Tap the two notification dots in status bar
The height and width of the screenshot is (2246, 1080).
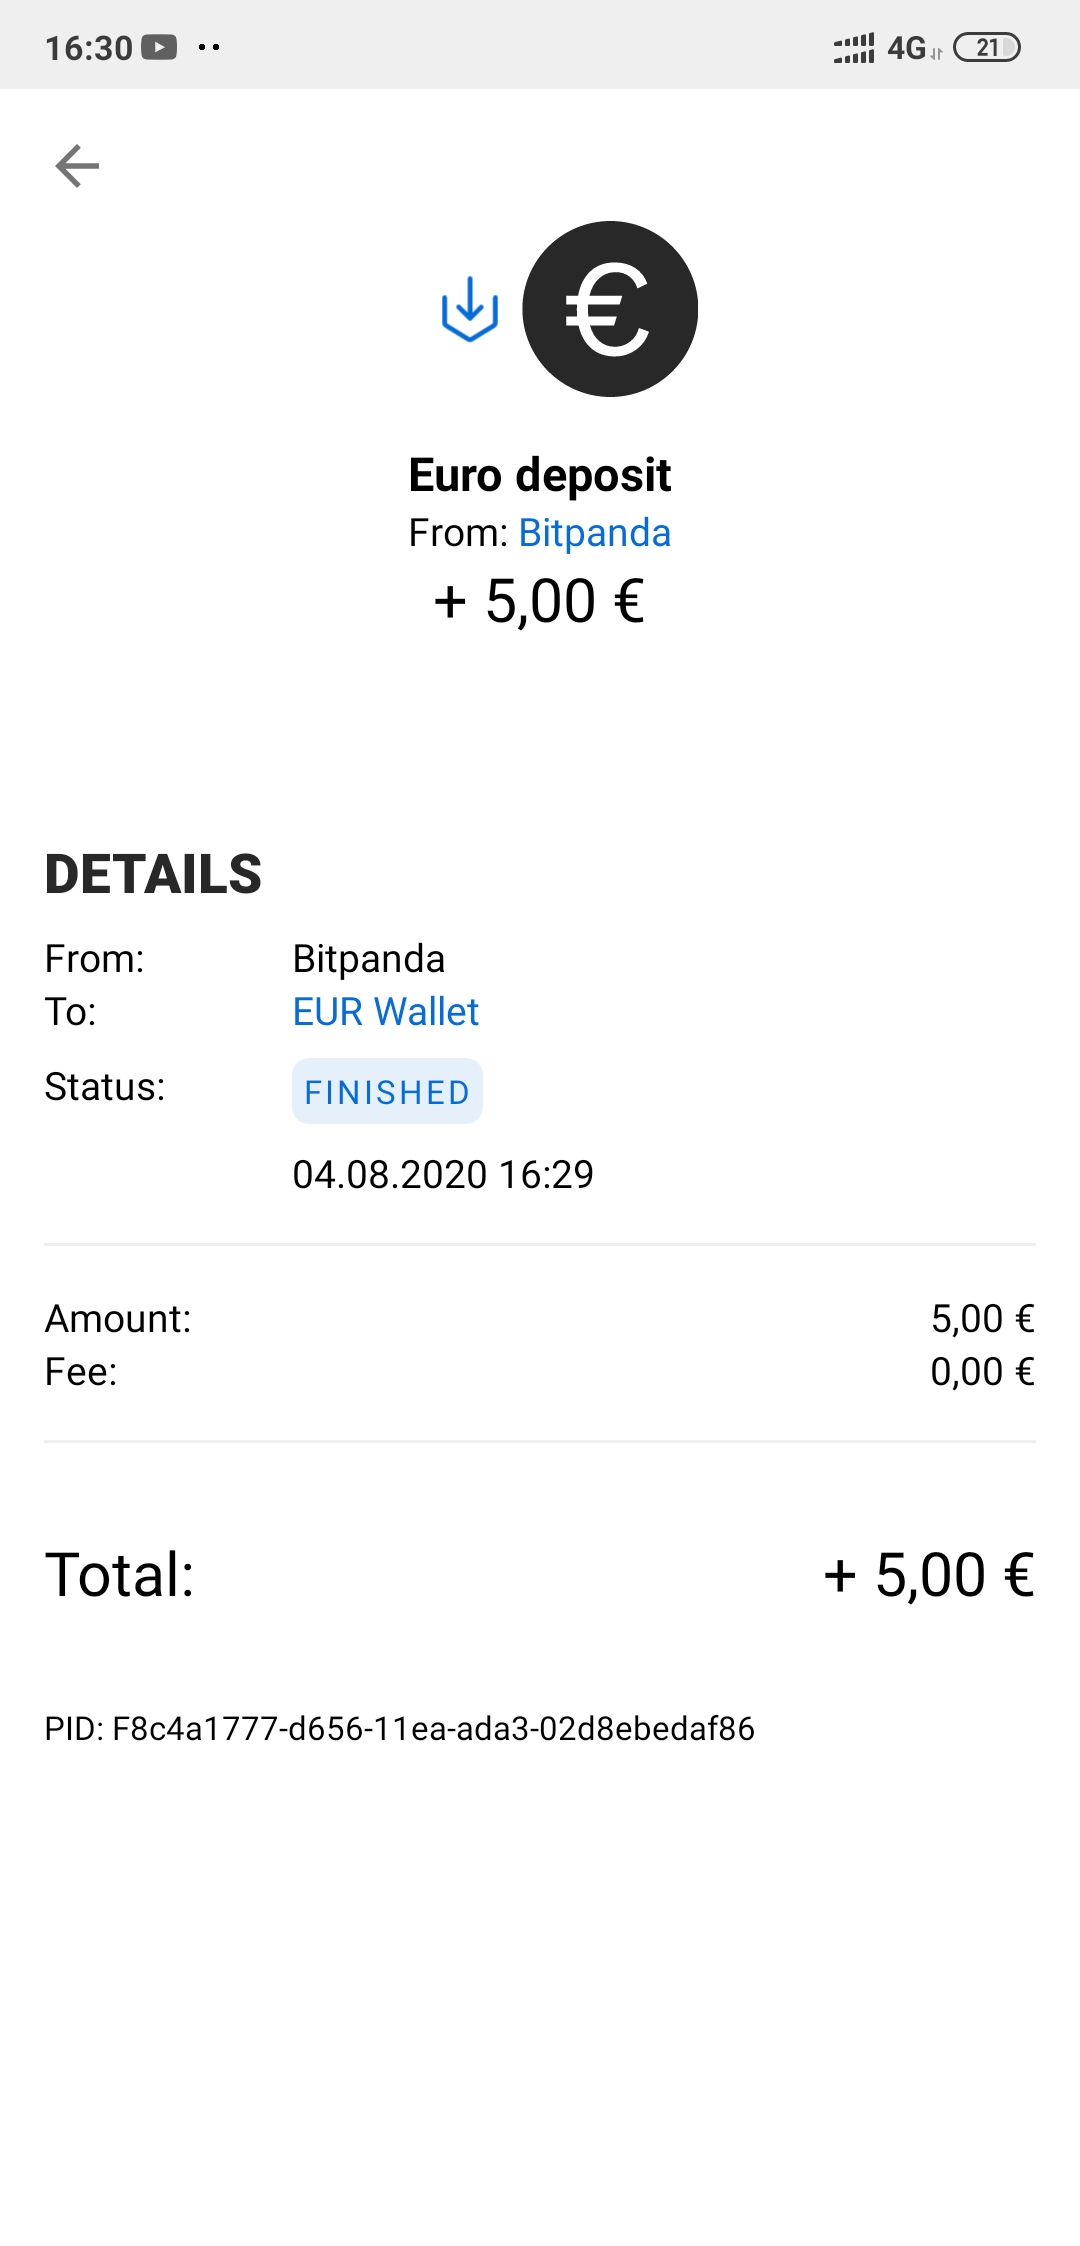[x=209, y=47]
